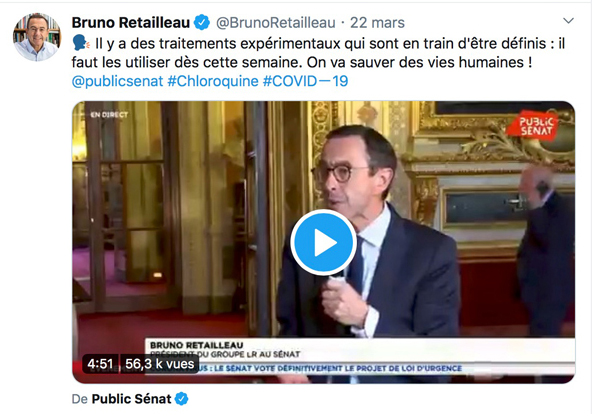Open the #Chloroquine hashtag
The height and width of the screenshot is (416, 592).
213,81
